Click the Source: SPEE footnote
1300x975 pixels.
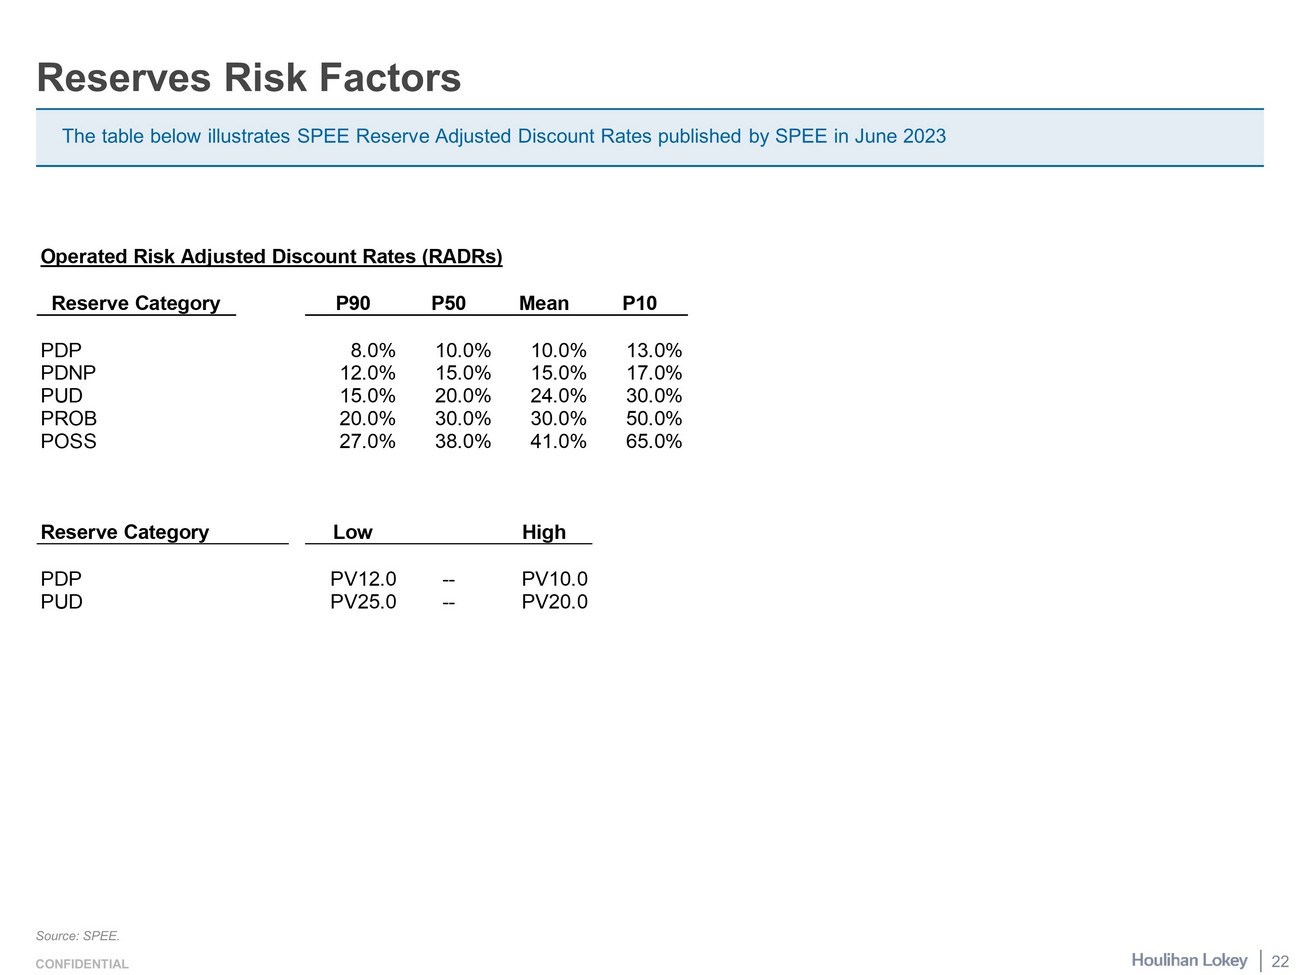[77, 936]
